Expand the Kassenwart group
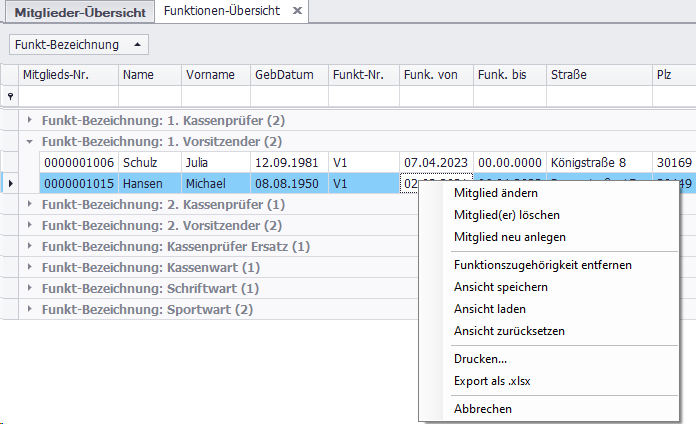Image resolution: width=696 pixels, height=424 pixels. pos(30,267)
